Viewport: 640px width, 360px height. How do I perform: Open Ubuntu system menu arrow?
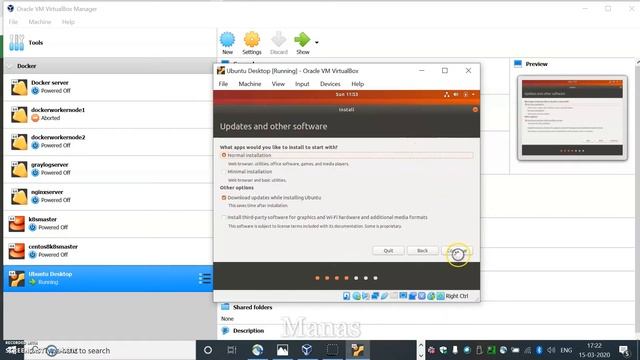point(473,94)
